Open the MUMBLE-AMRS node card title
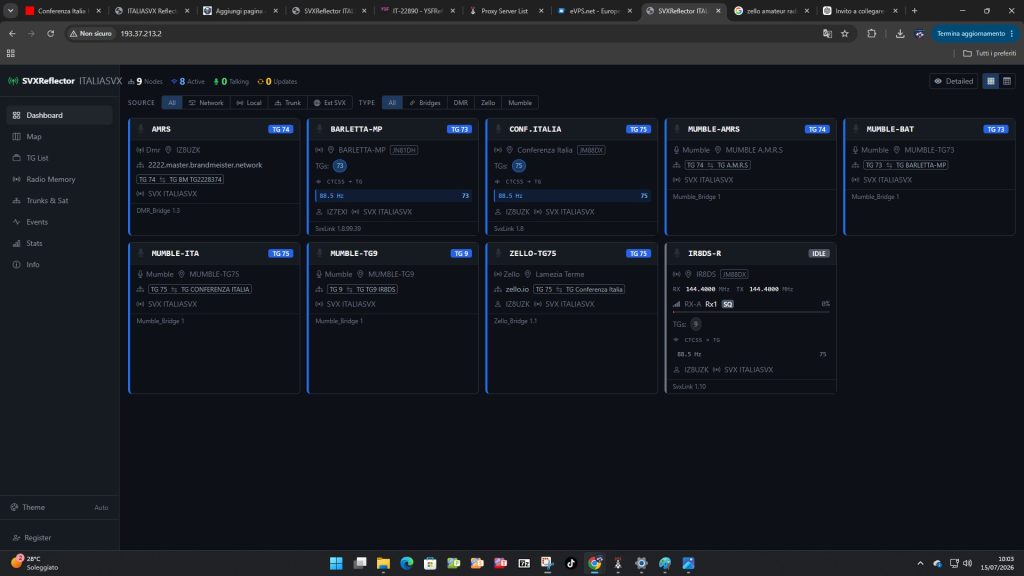1024x576 pixels. [713, 129]
